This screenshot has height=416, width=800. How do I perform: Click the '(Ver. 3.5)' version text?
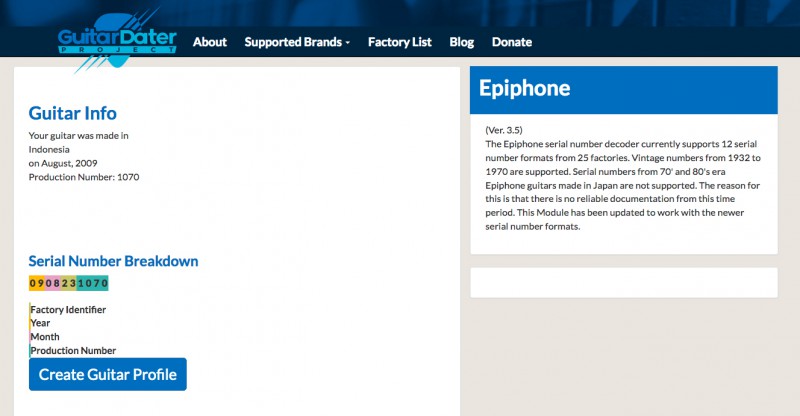pos(504,131)
